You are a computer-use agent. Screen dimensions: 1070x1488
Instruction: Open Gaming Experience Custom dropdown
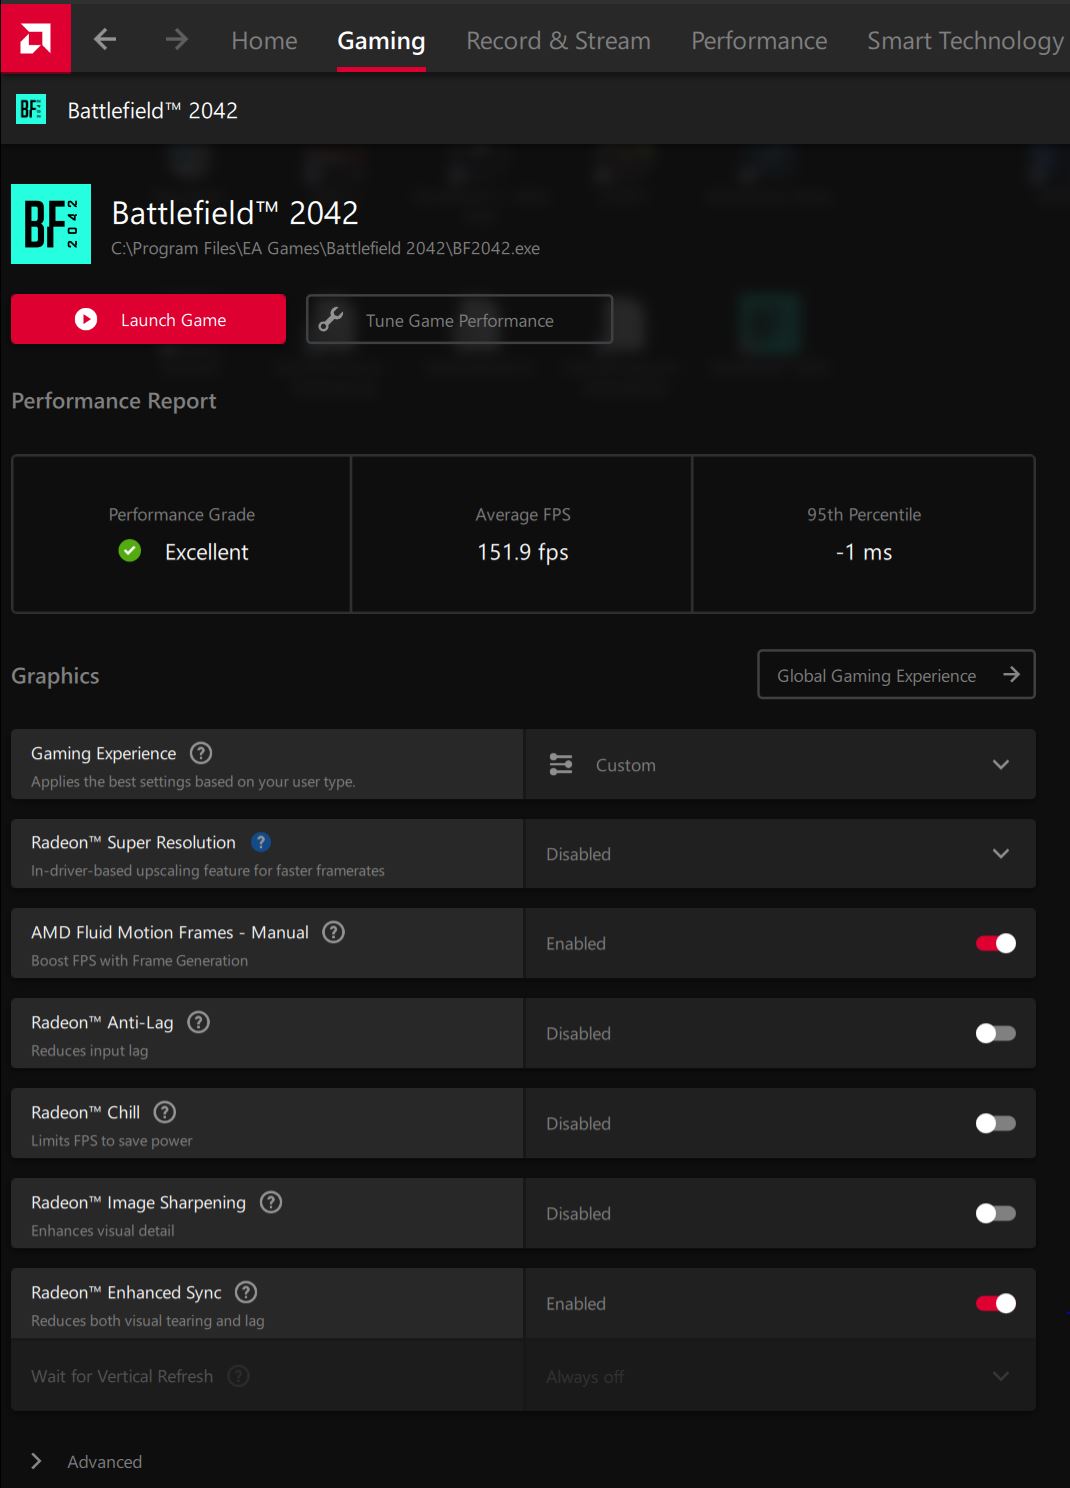tap(780, 764)
